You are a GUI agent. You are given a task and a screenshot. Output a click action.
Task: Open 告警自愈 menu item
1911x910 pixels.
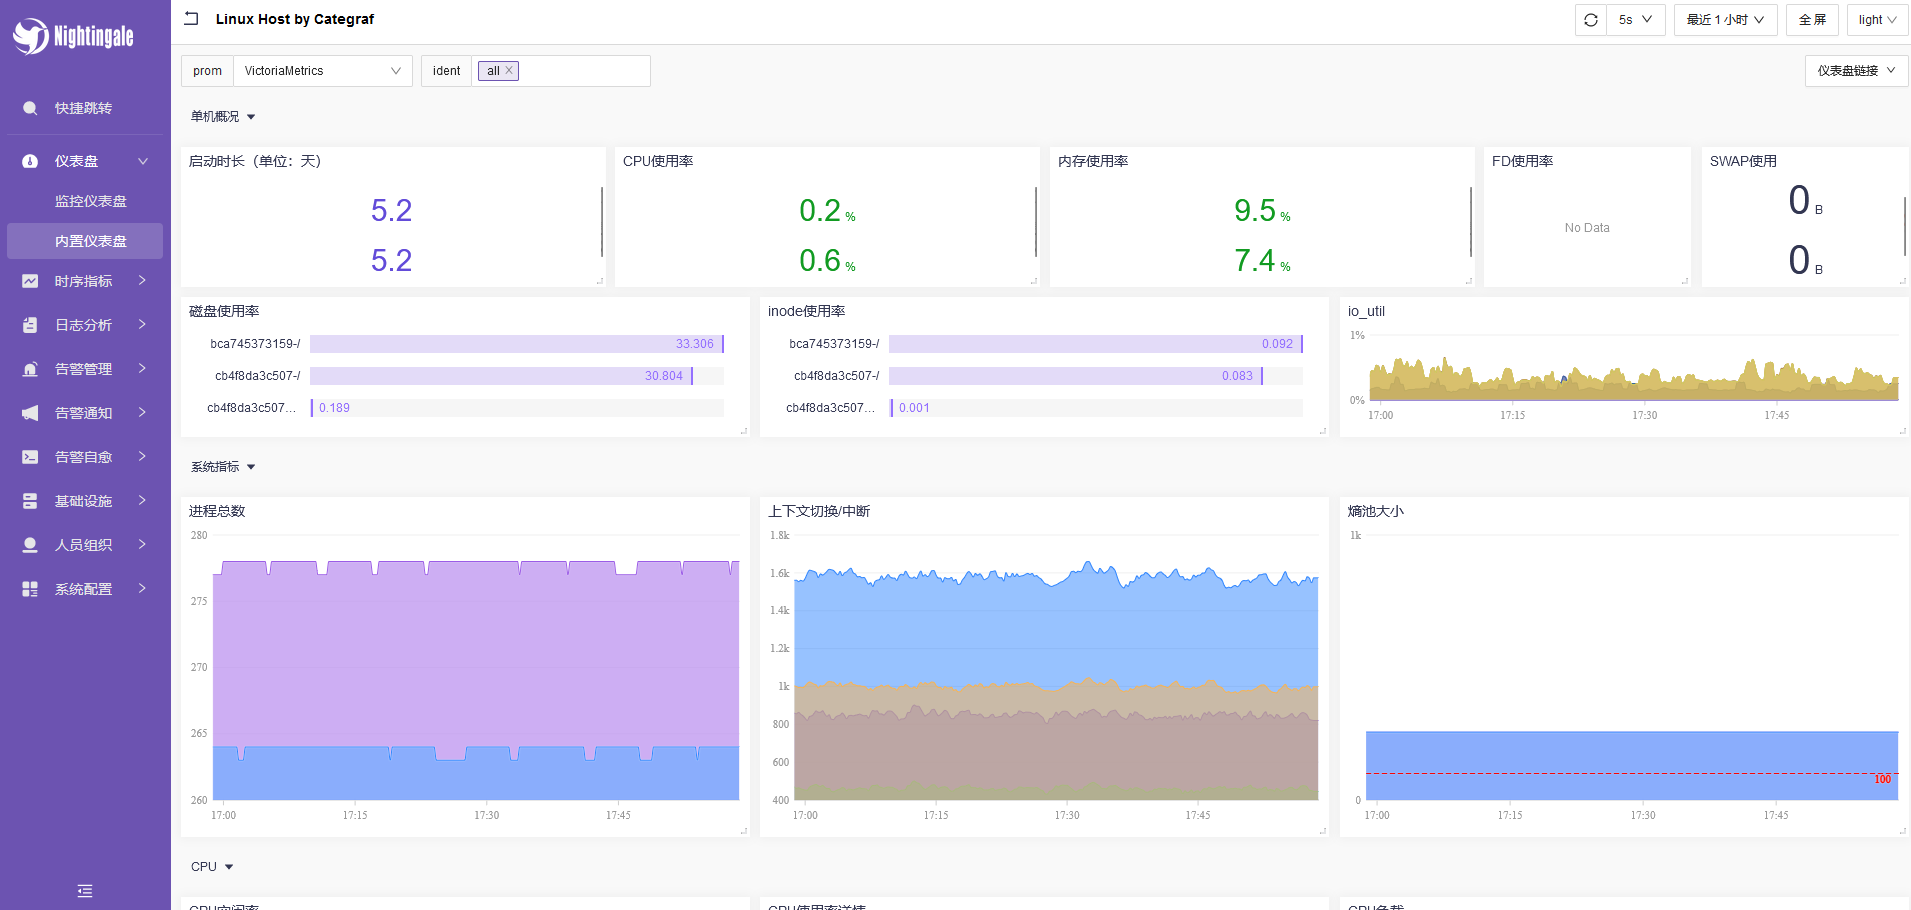[85, 457]
